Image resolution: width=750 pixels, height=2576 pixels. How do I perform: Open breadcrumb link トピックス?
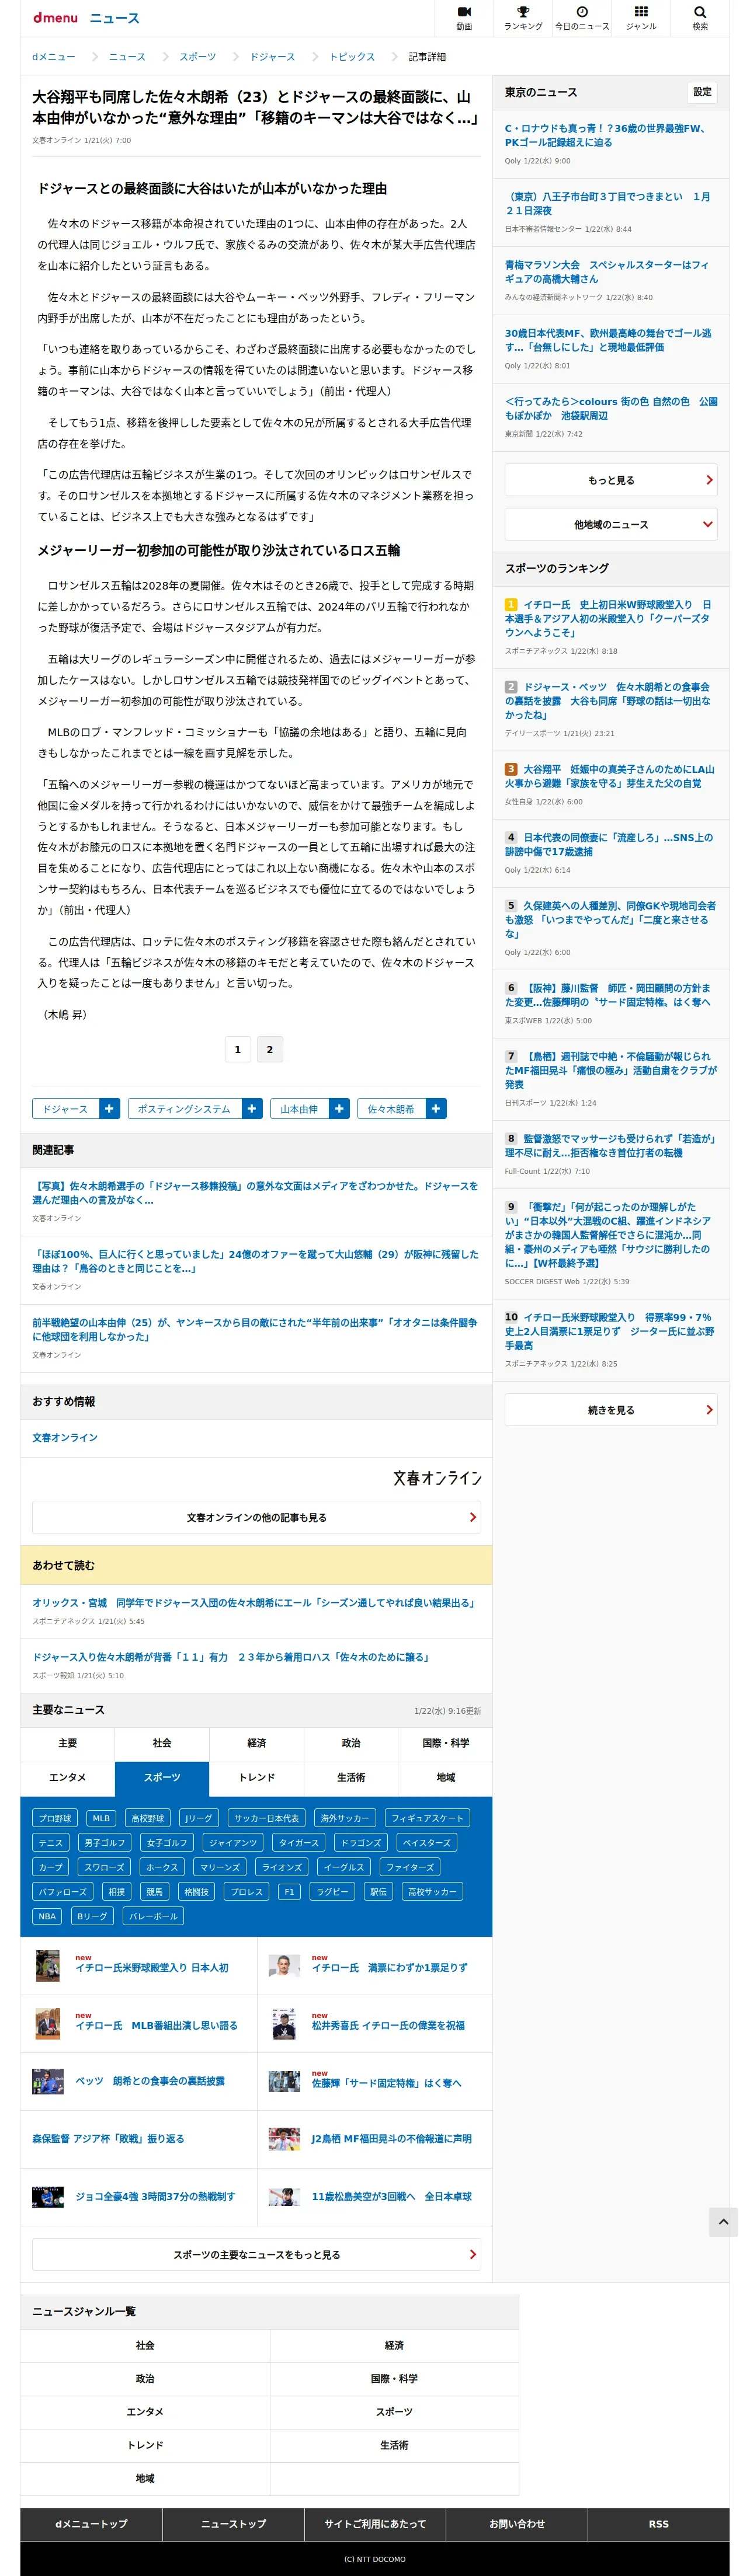click(x=352, y=57)
